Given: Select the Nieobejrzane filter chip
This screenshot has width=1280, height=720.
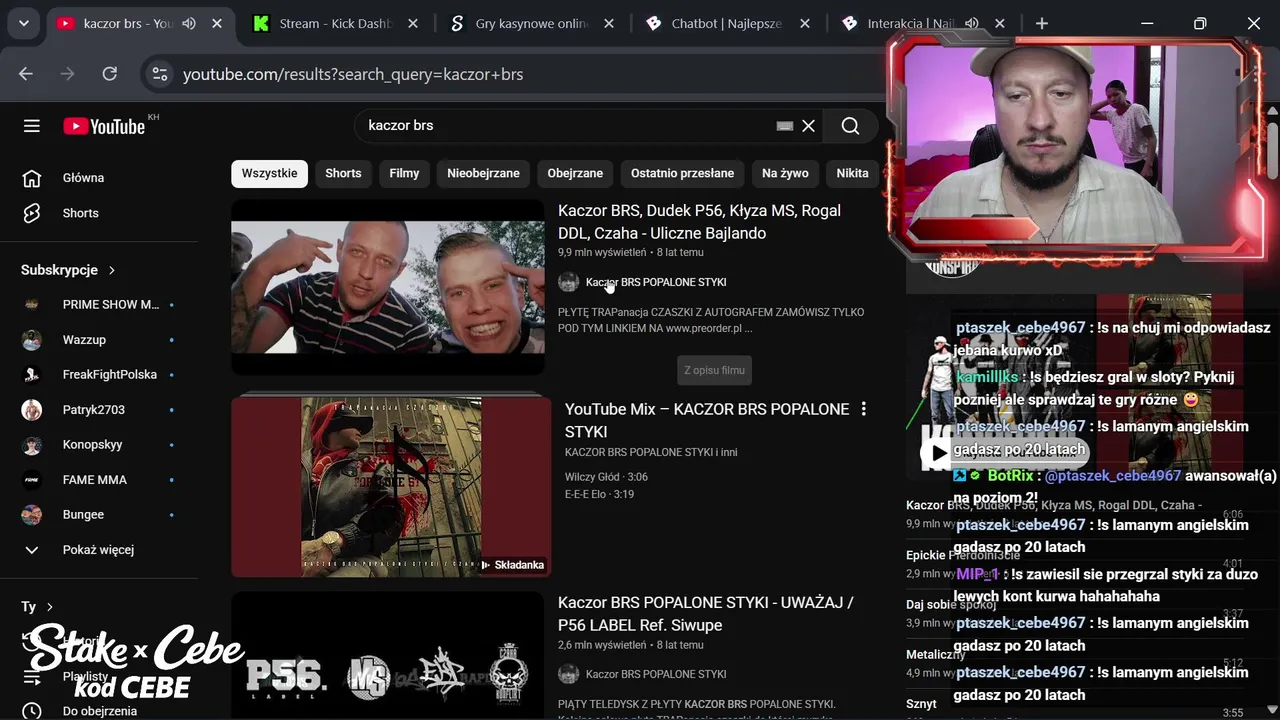Looking at the screenshot, I should point(483,173).
